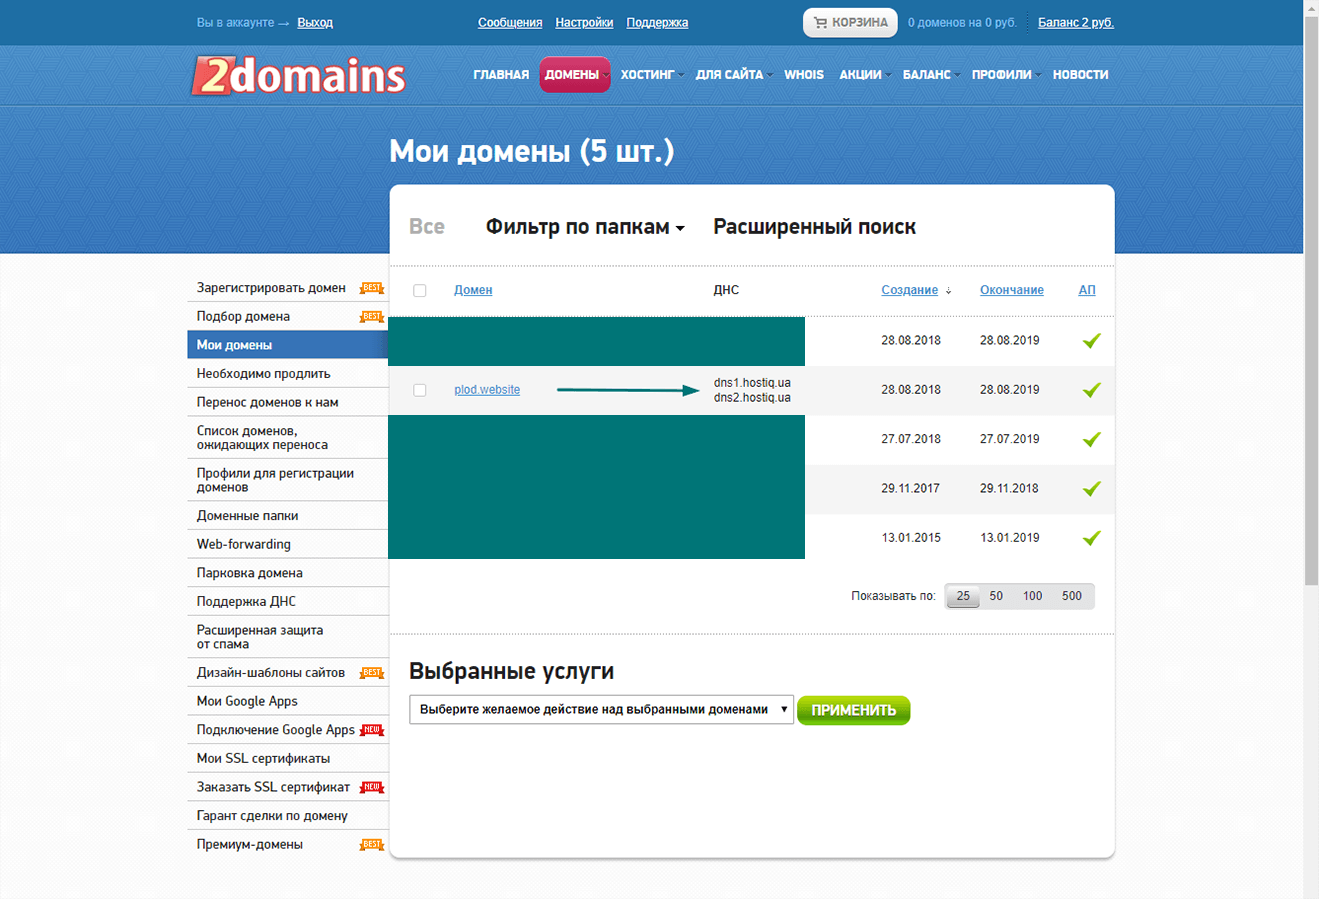1319x899 pixels.
Task: Click BEST badge beside Дизайн-шаблоны сайтов
Action: tap(372, 673)
